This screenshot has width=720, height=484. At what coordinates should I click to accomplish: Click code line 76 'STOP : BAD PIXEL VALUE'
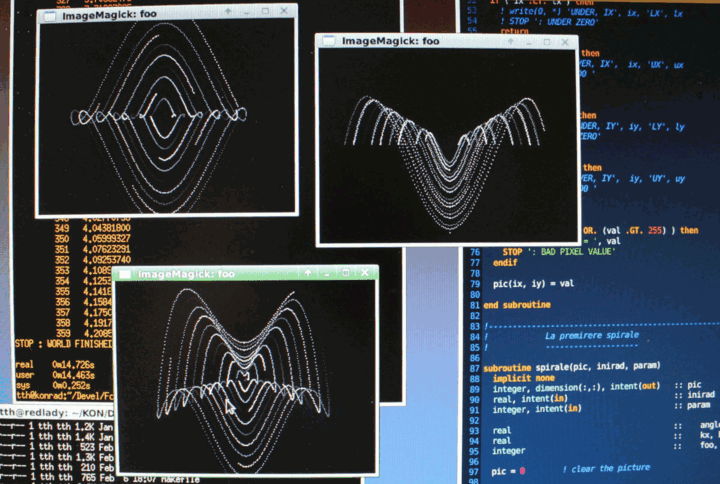pyautogui.click(x=557, y=252)
